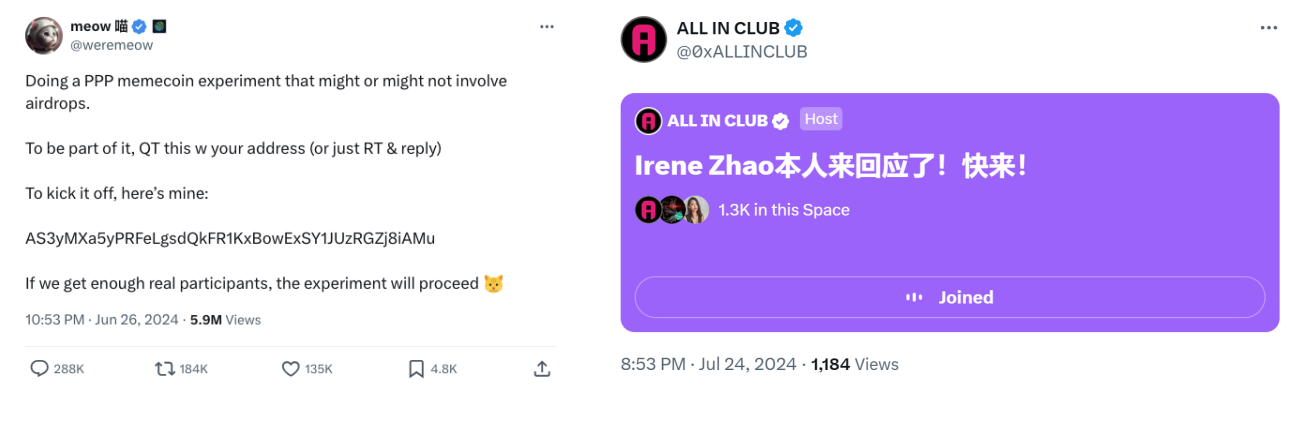The height and width of the screenshot is (427, 1294).
Task: Click the 8:53 PM Jul 24 timestamp
Action: click(x=708, y=364)
